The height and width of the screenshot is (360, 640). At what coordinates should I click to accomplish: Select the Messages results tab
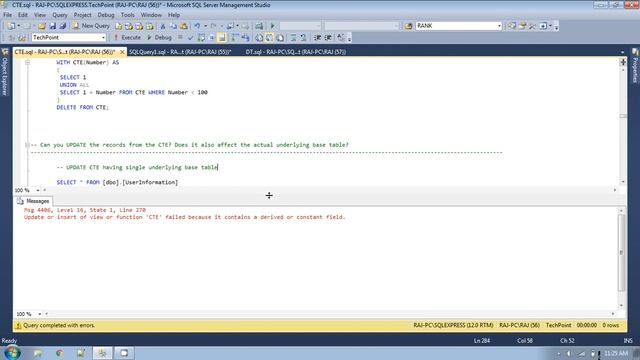[x=33, y=201]
